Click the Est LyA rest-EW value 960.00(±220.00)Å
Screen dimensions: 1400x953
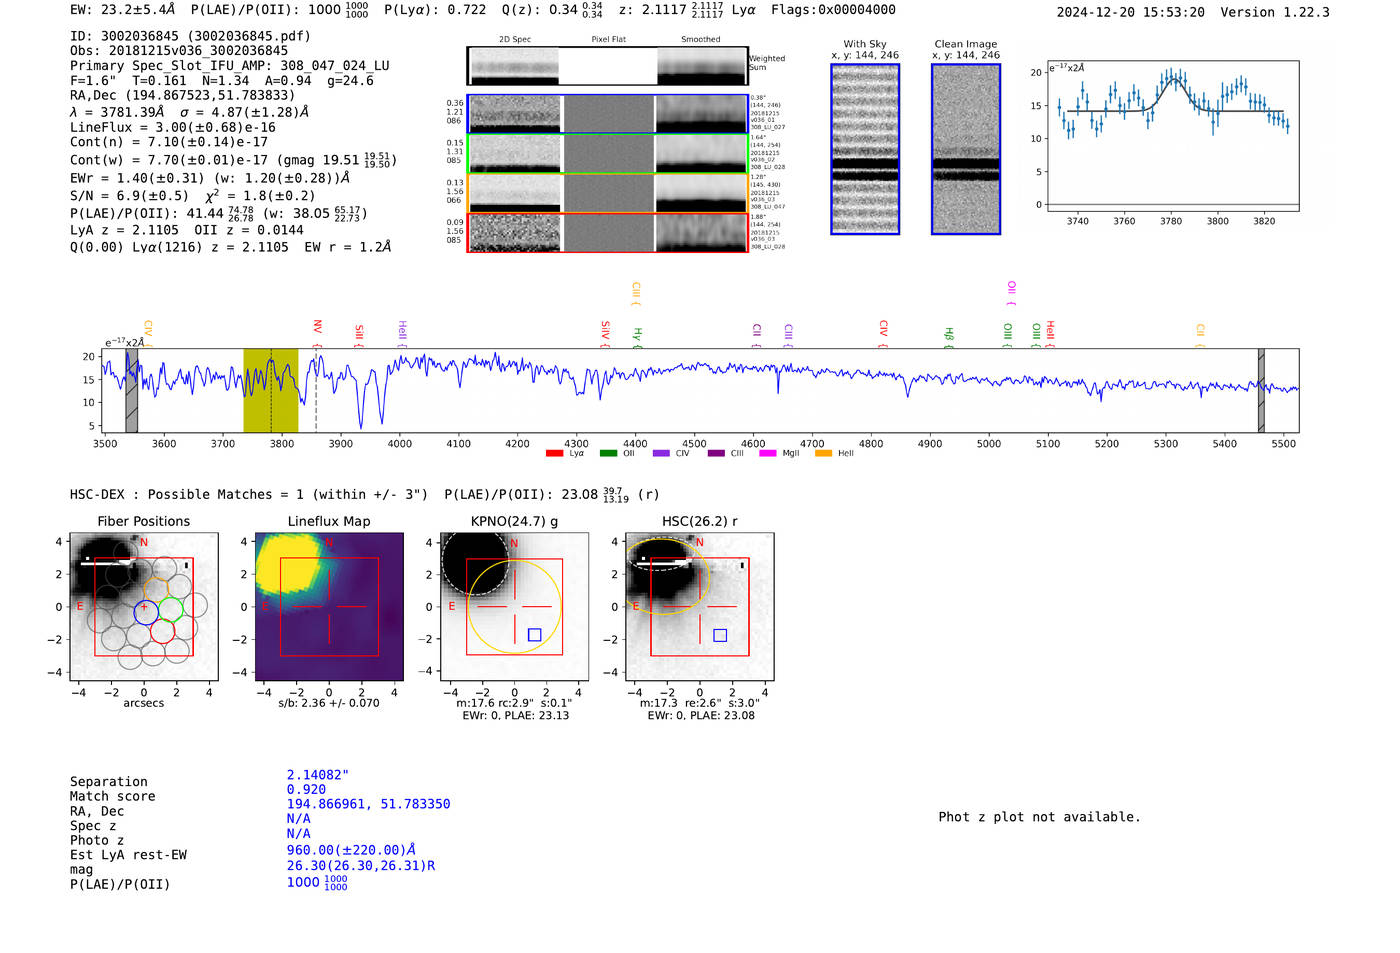pyautogui.click(x=351, y=850)
